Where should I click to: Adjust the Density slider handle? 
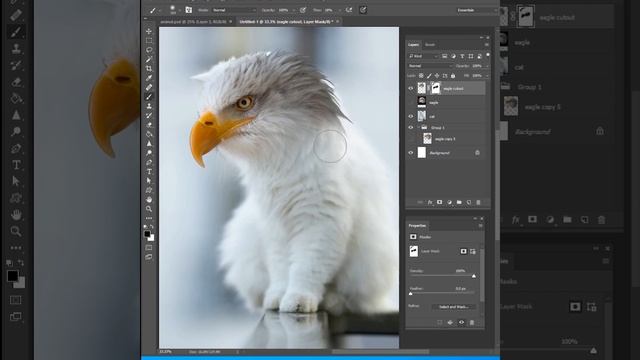(x=473, y=276)
